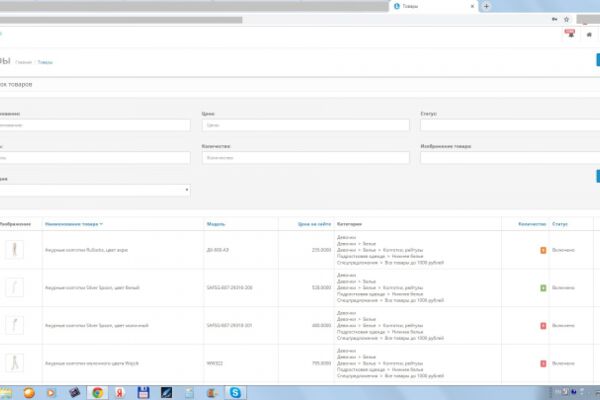This screenshot has width=600, height=400.
Task: Click thumbnail of Silver Spoon молочный product
Action: tap(15, 325)
